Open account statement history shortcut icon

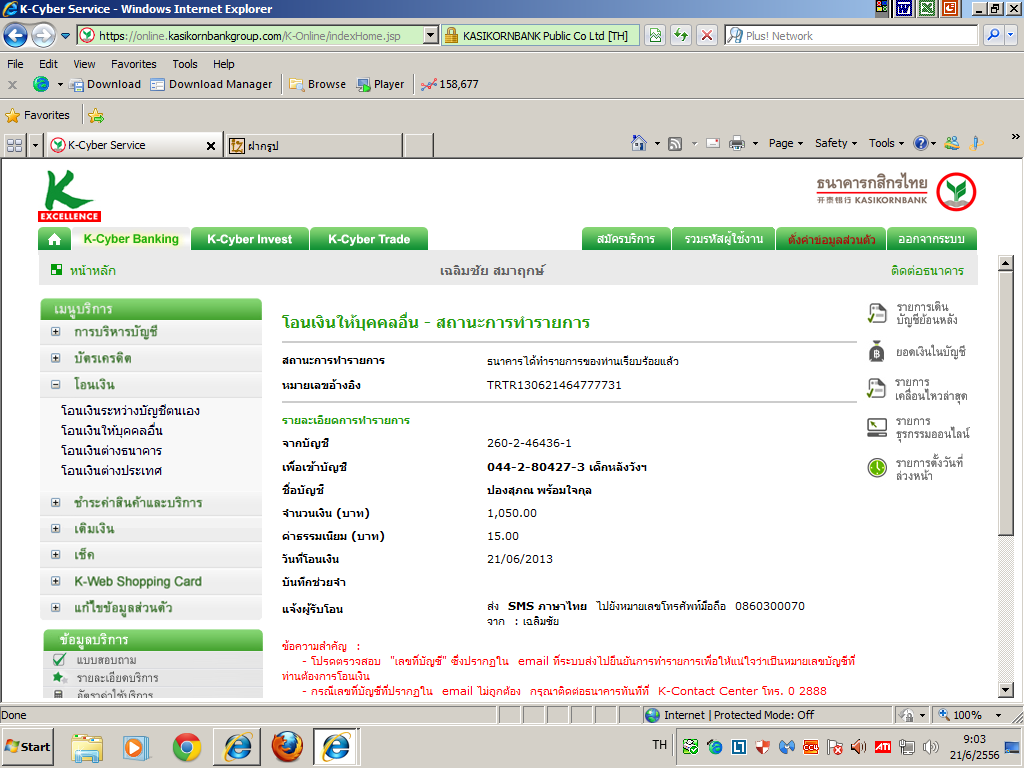876,313
